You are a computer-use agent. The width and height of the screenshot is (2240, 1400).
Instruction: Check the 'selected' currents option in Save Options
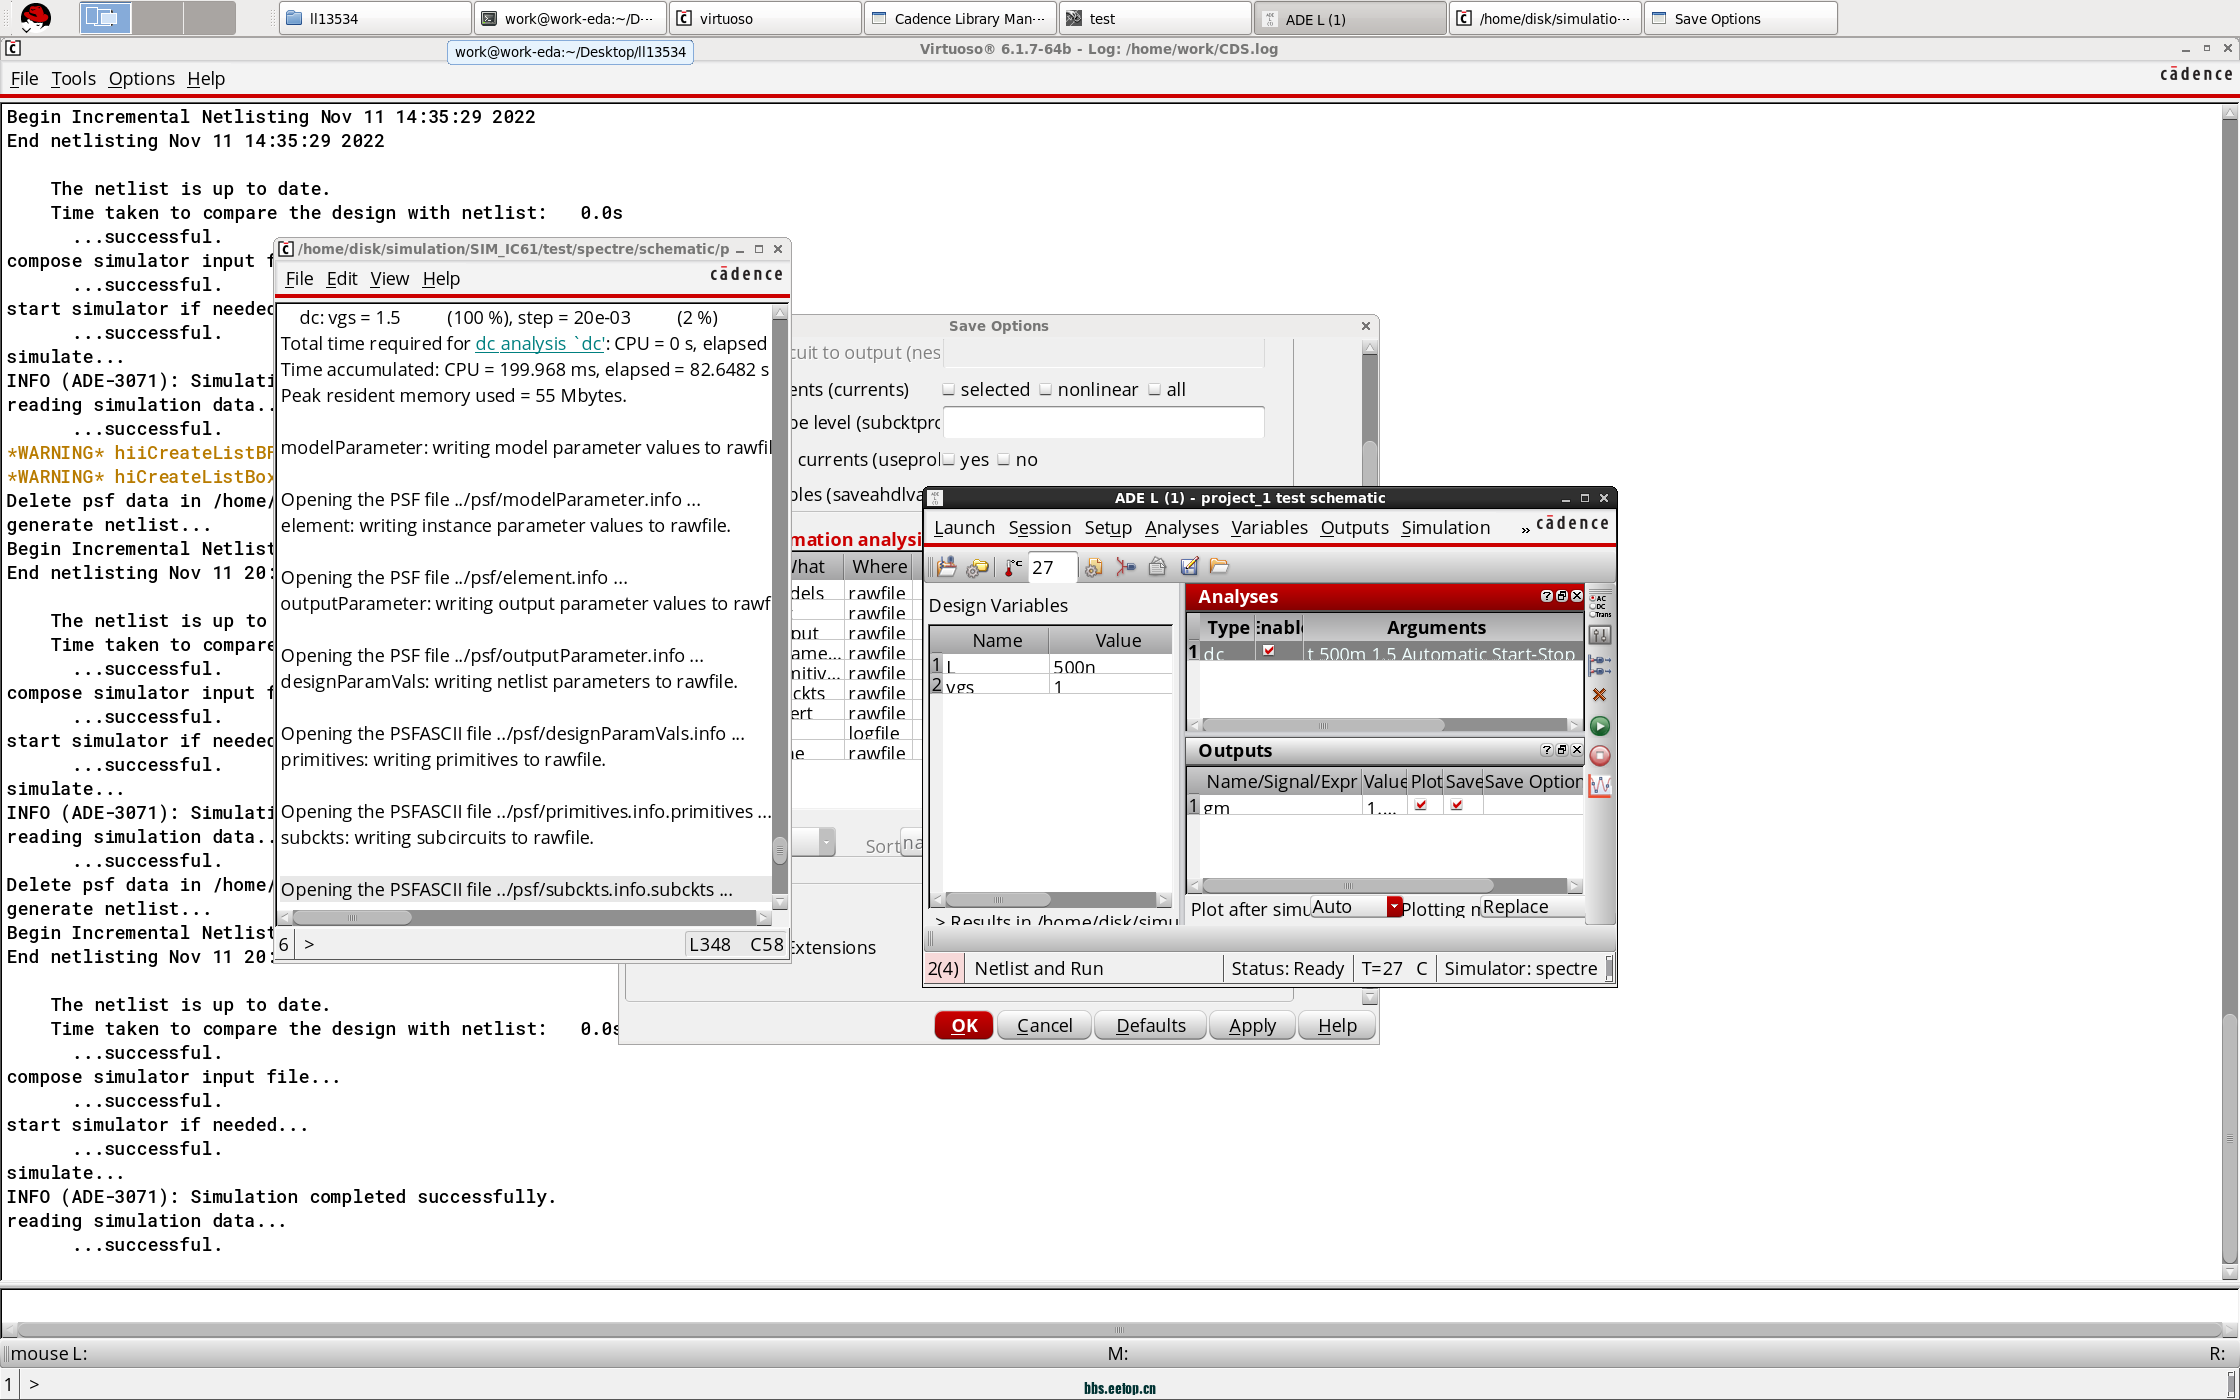(949, 390)
